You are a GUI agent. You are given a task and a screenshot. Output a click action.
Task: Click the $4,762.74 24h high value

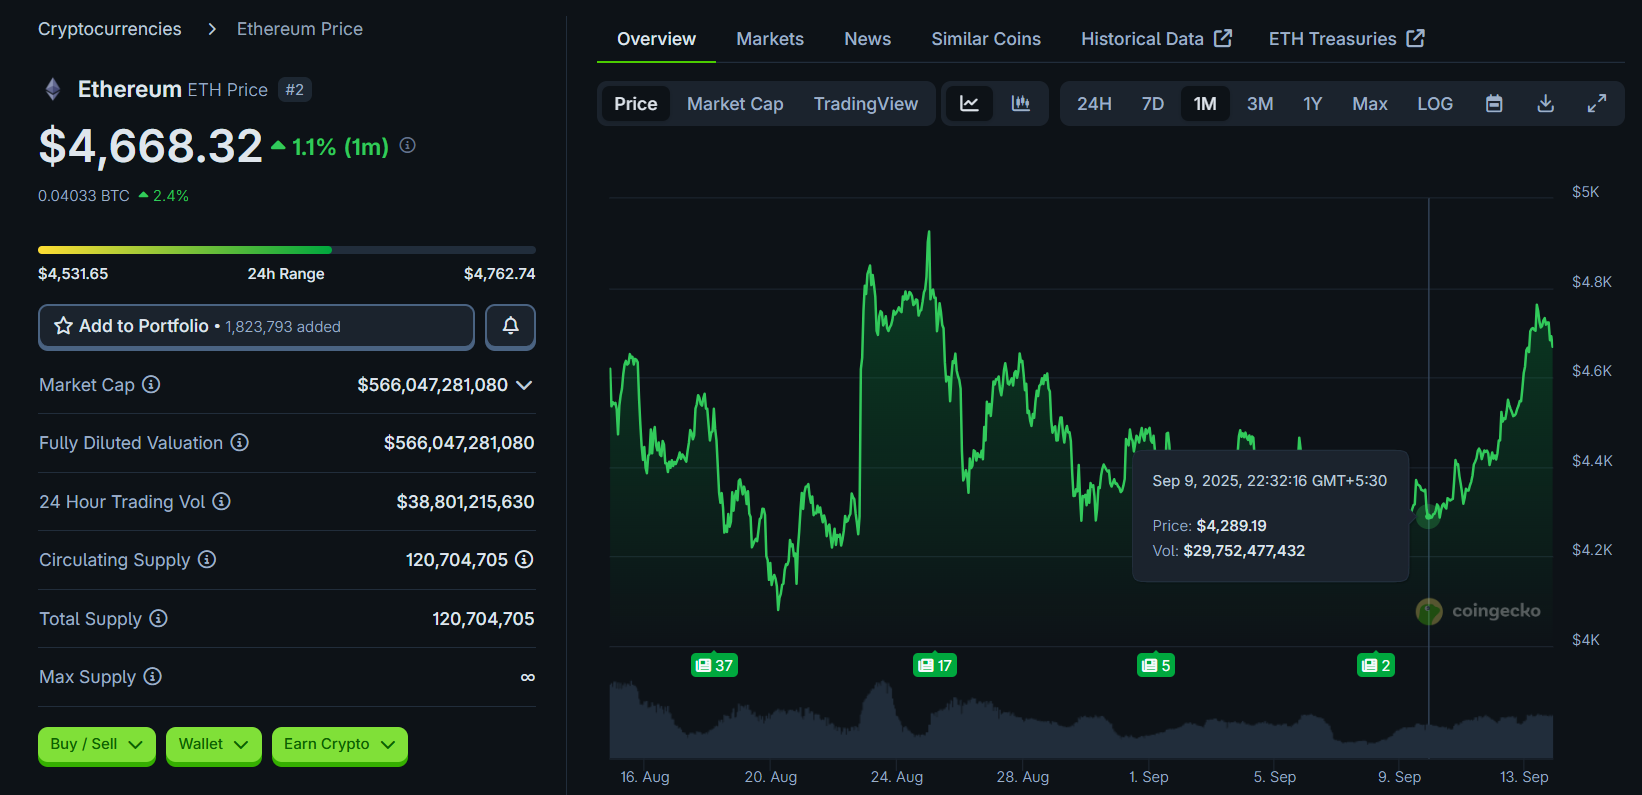click(500, 274)
